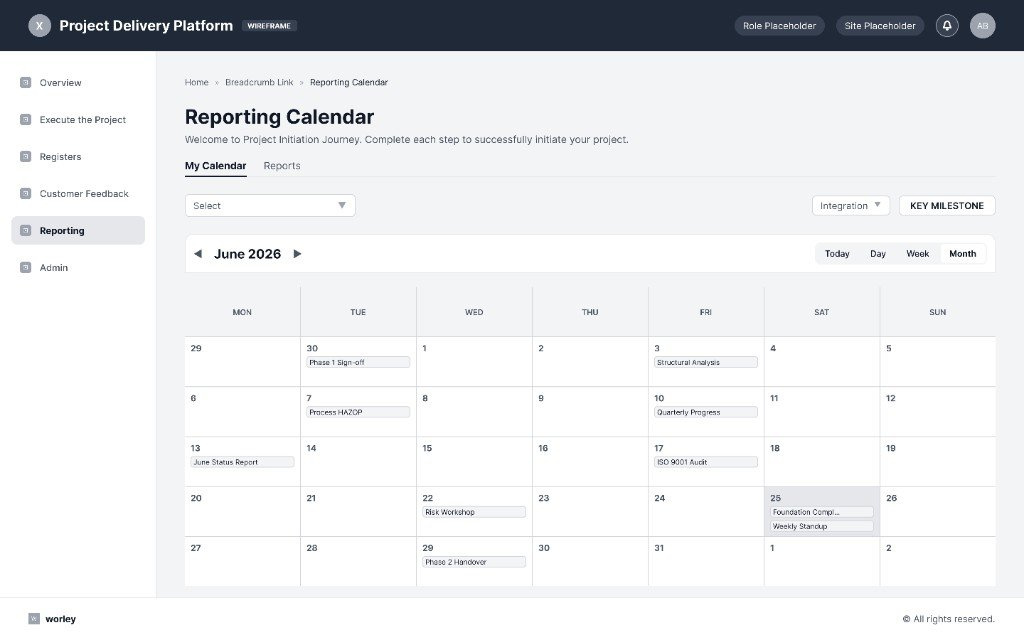
Task: Open the AB user avatar menu
Action: tap(982, 25)
